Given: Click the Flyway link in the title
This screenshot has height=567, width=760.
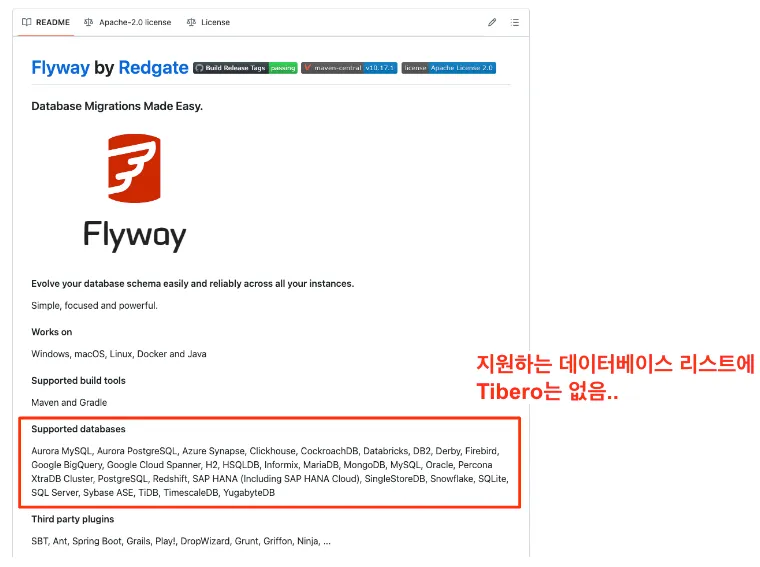Looking at the screenshot, I should coord(60,68).
